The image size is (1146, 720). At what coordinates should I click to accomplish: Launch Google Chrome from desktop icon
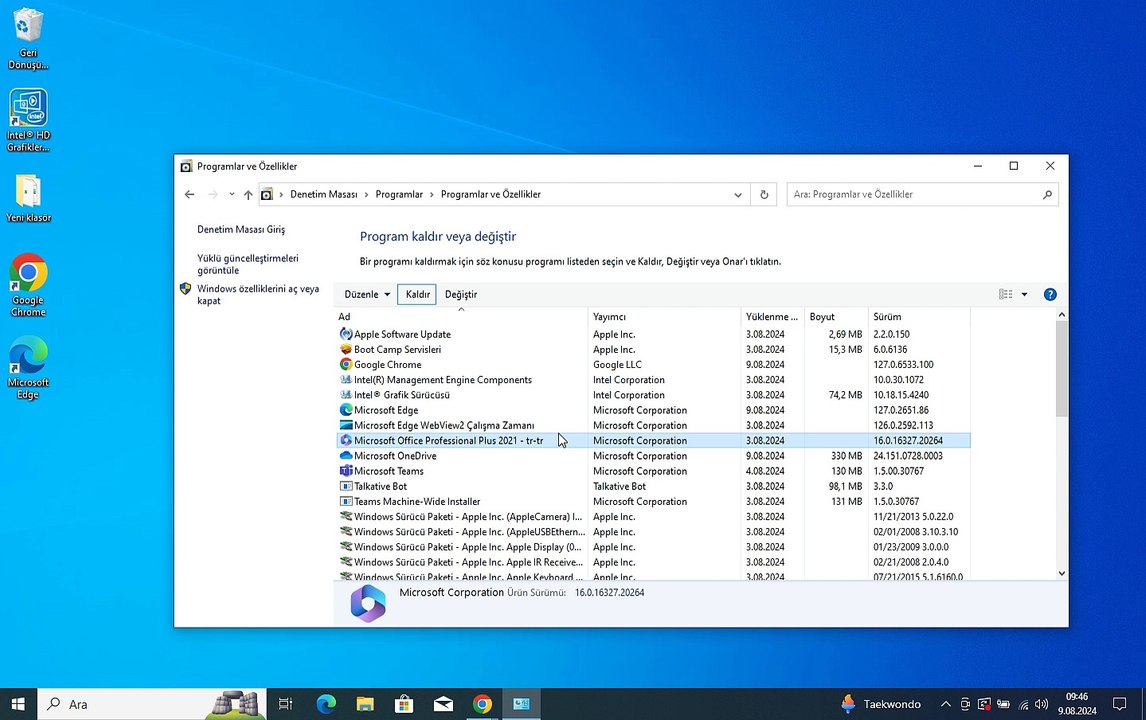coord(28,284)
